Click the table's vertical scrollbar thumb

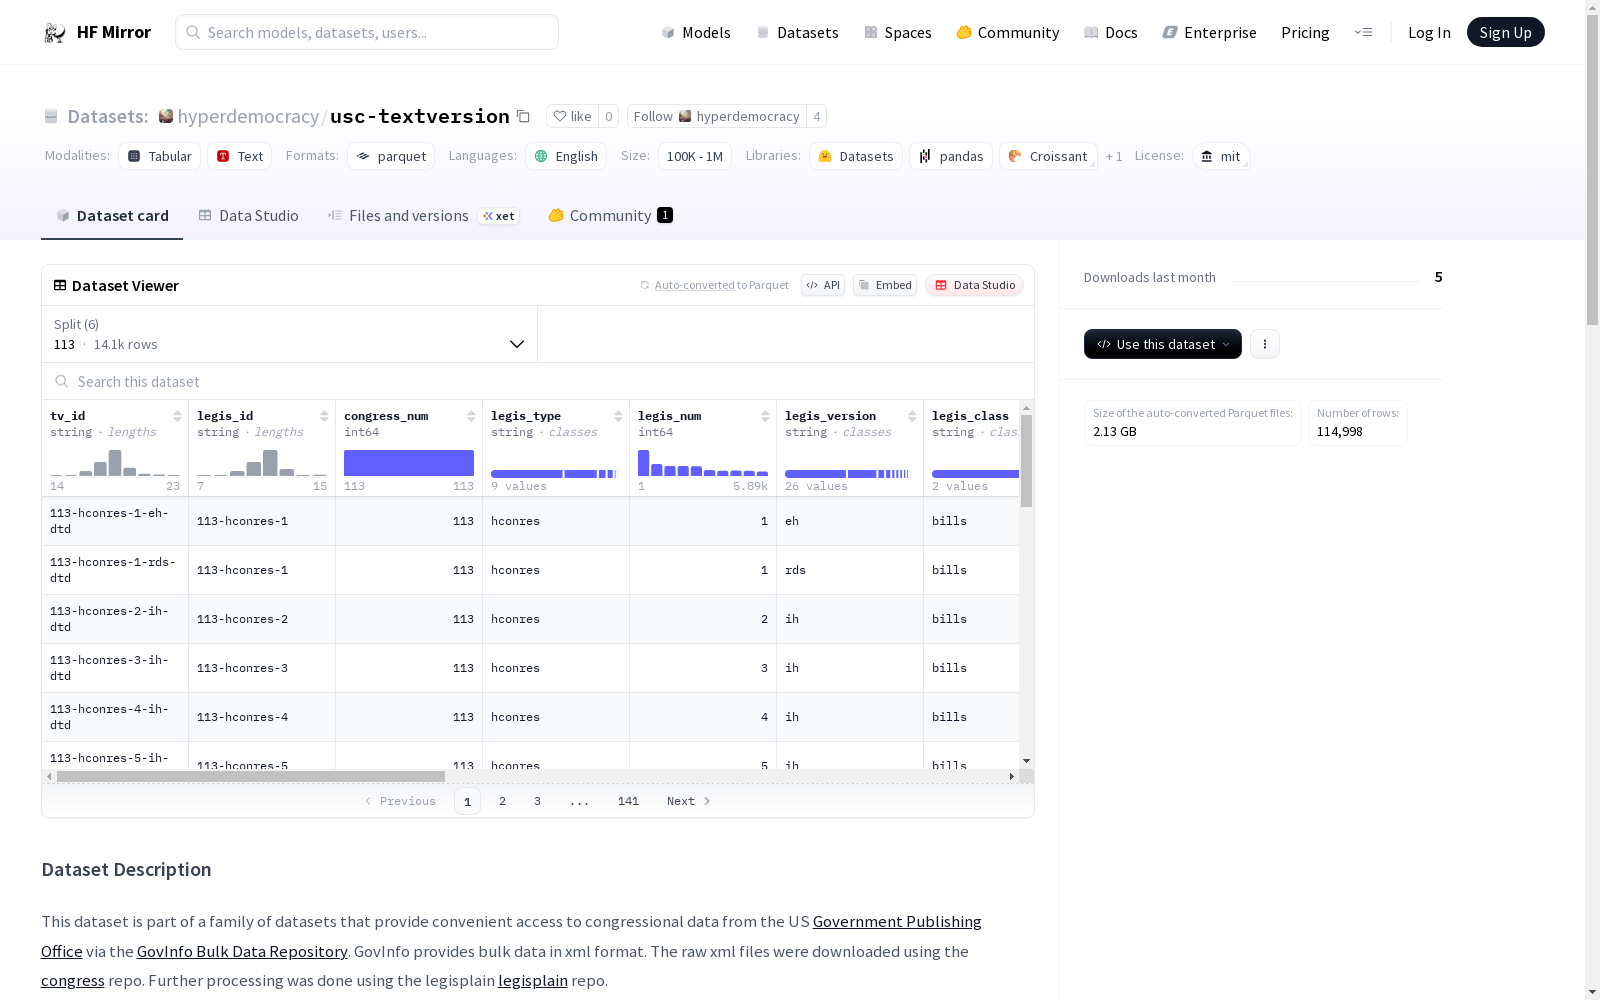[1026, 461]
